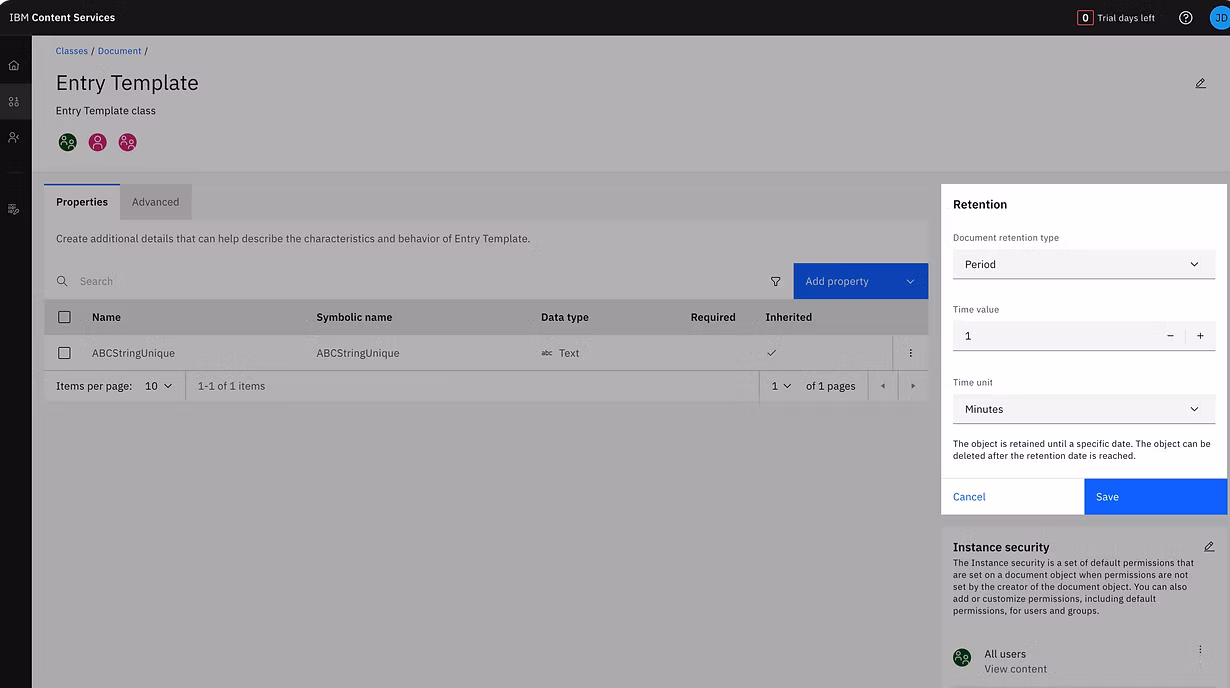Open Document retention type dropdown

coord(1084,265)
